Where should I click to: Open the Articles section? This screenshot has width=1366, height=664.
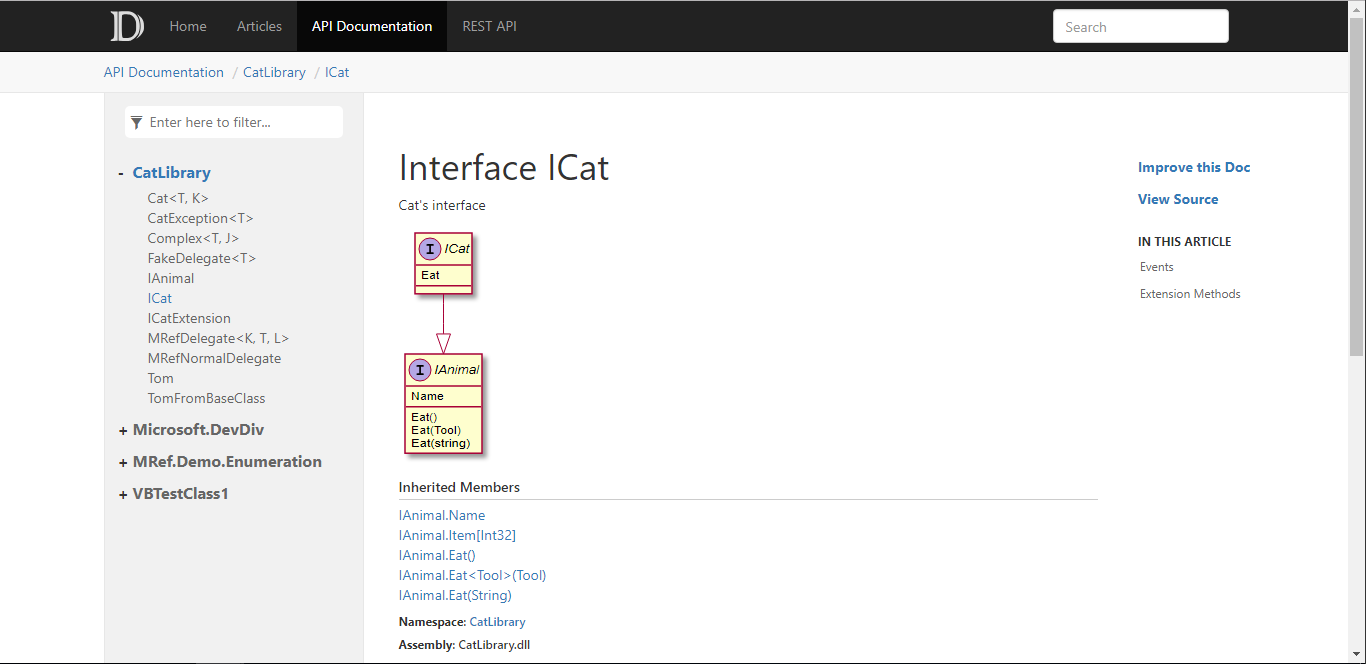[259, 26]
